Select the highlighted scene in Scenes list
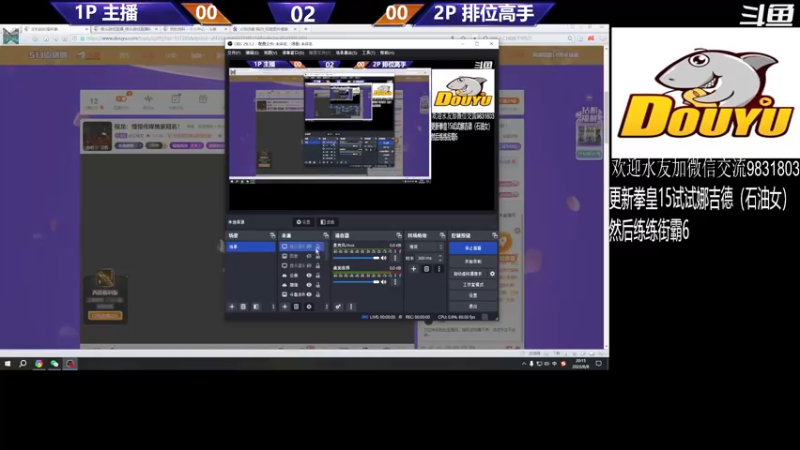 pyautogui.click(x=251, y=247)
